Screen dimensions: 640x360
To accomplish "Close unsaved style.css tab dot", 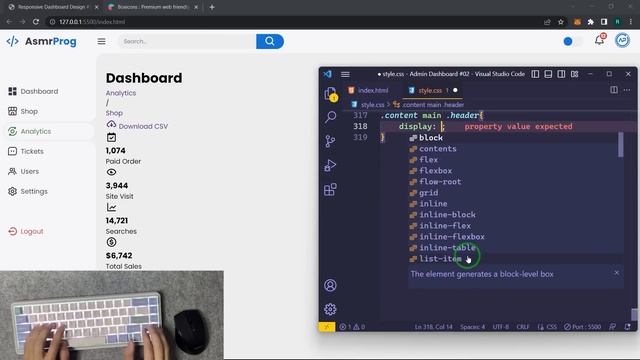I will tap(455, 90).
